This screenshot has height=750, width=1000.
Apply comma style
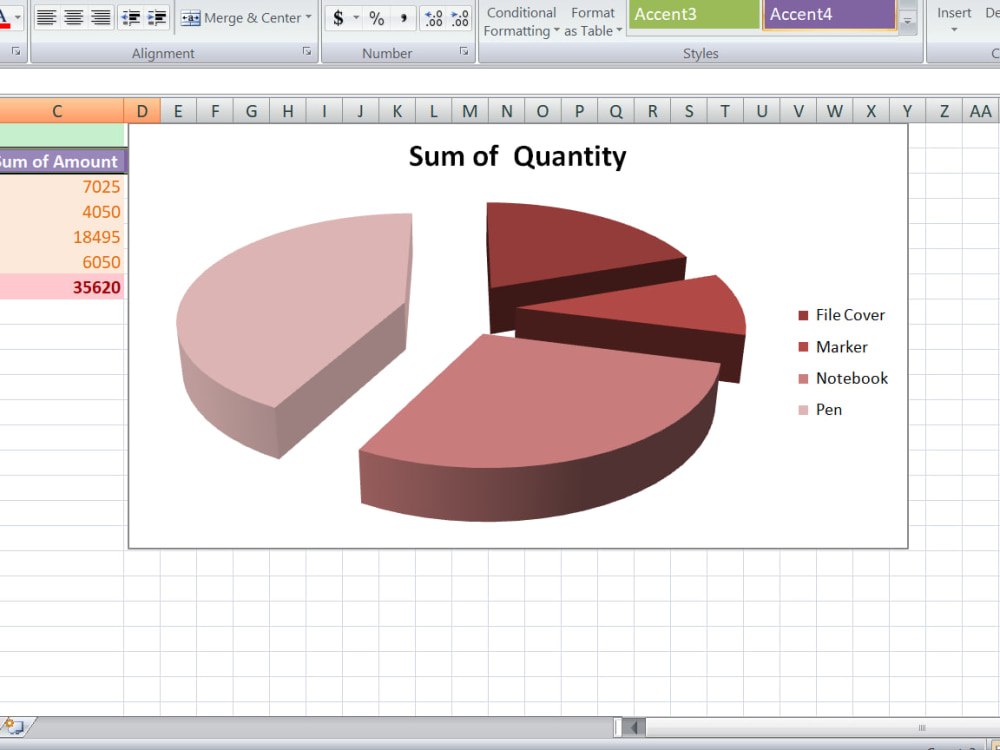point(403,18)
